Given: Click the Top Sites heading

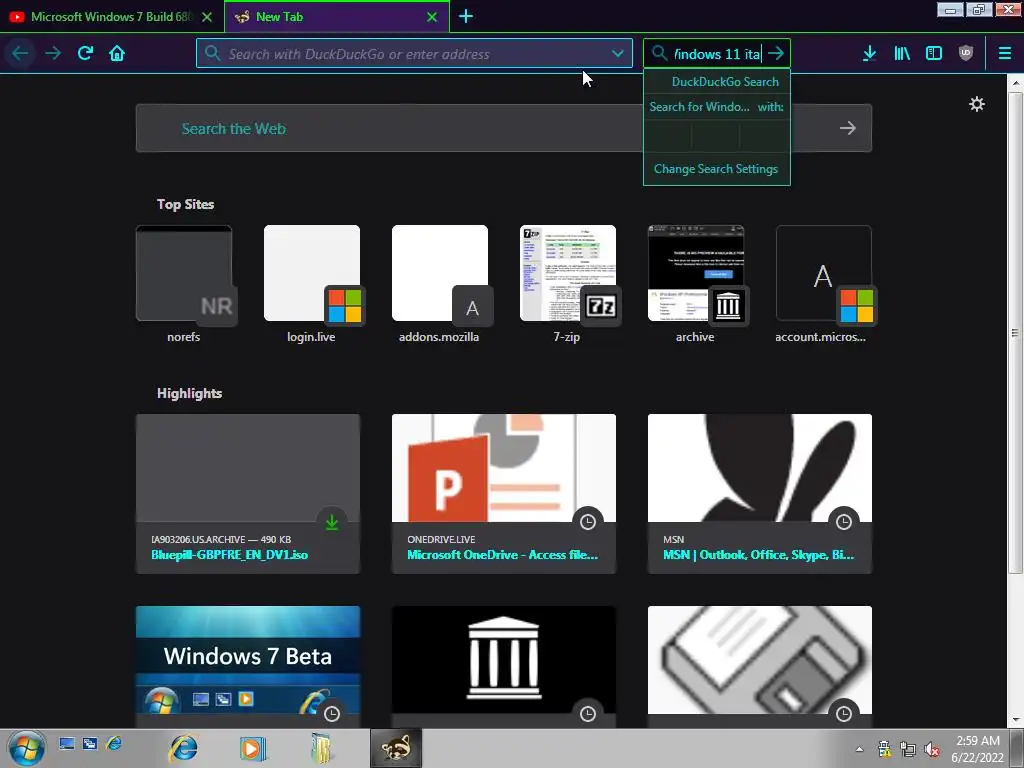Looking at the screenshot, I should [x=185, y=204].
